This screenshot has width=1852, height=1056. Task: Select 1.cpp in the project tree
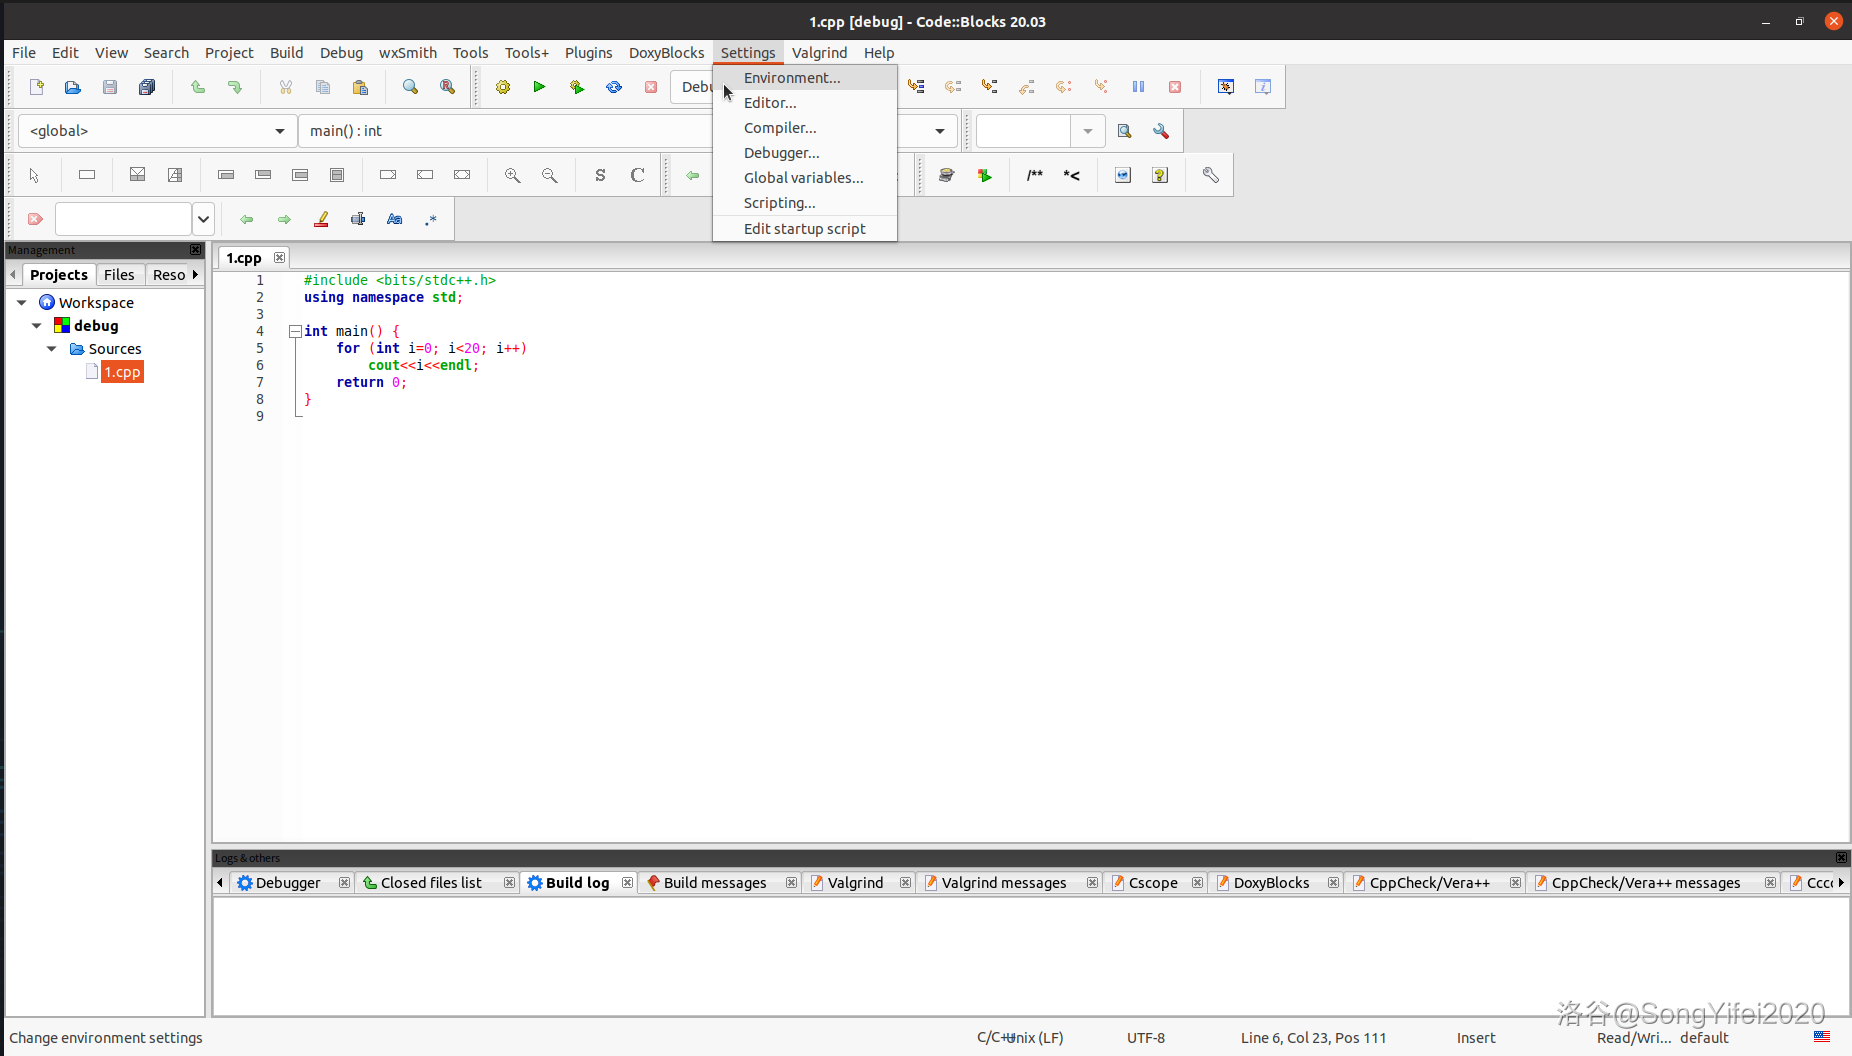tap(122, 372)
